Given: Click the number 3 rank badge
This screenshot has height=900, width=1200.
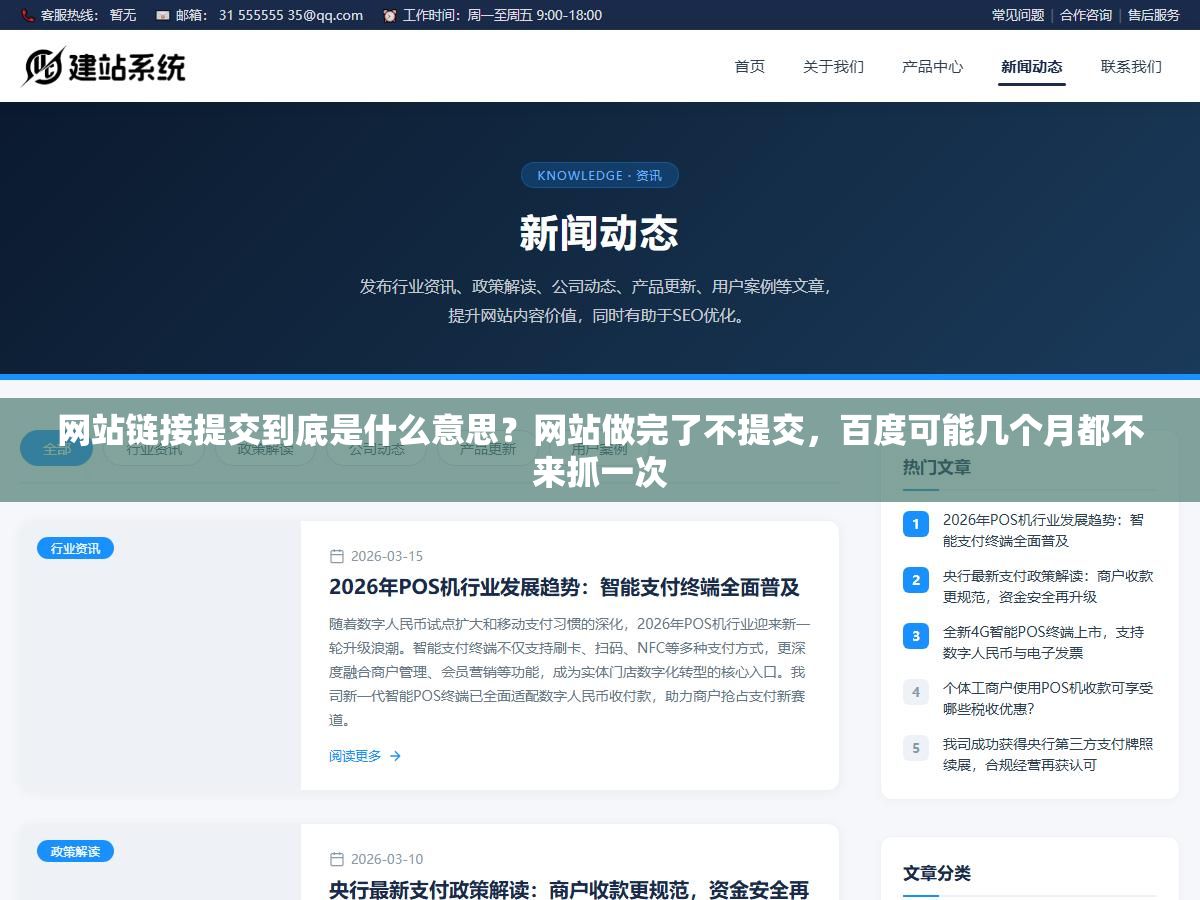Looking at the screenshot, I should coord(916,636).
